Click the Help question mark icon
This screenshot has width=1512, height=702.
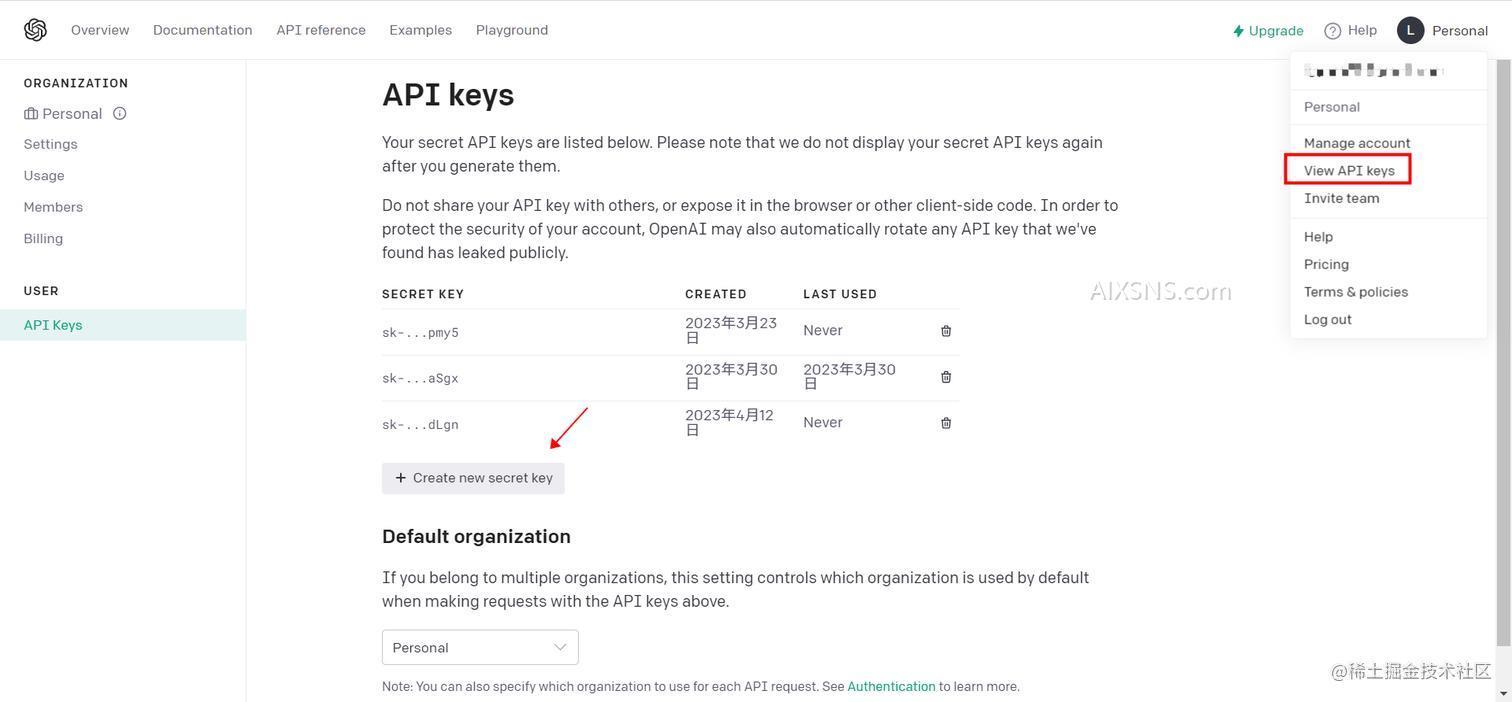point(1332,31)
